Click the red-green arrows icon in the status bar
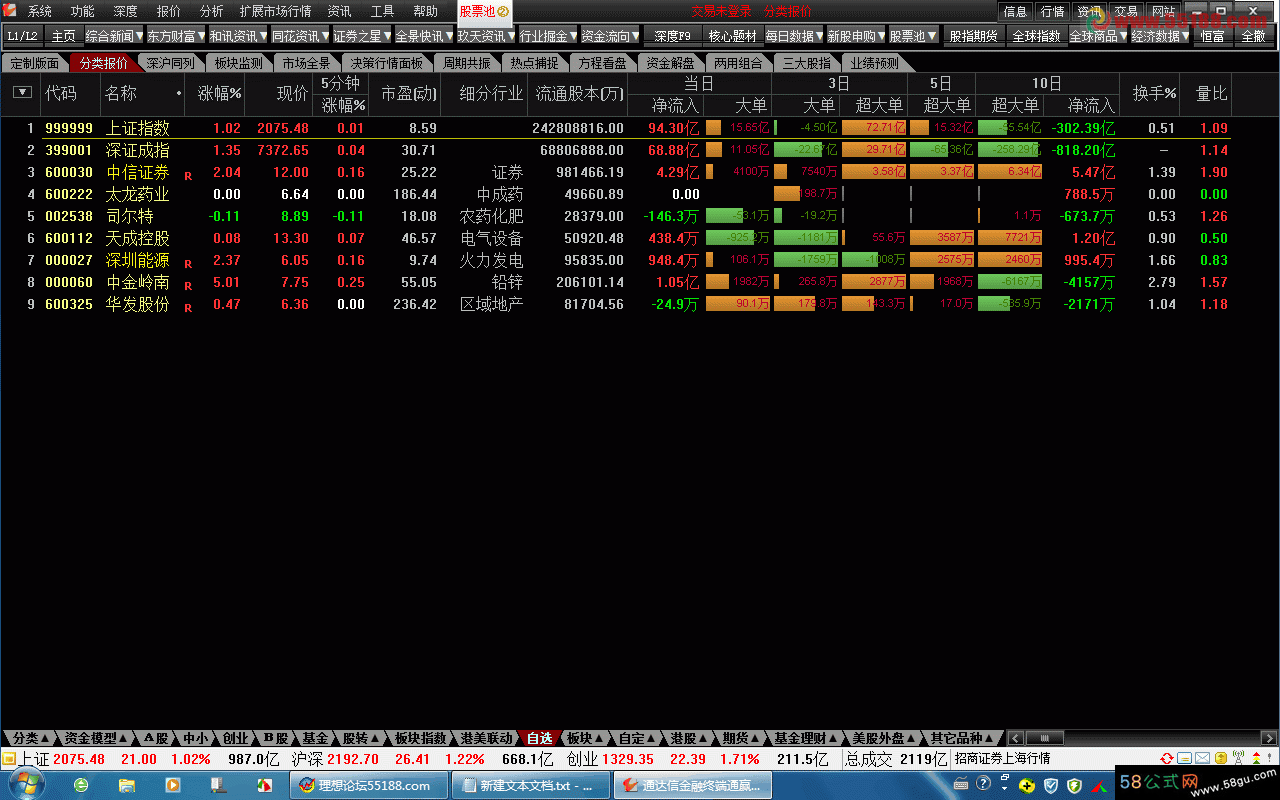This screenshot has width=1280, height=800. 1256,759
